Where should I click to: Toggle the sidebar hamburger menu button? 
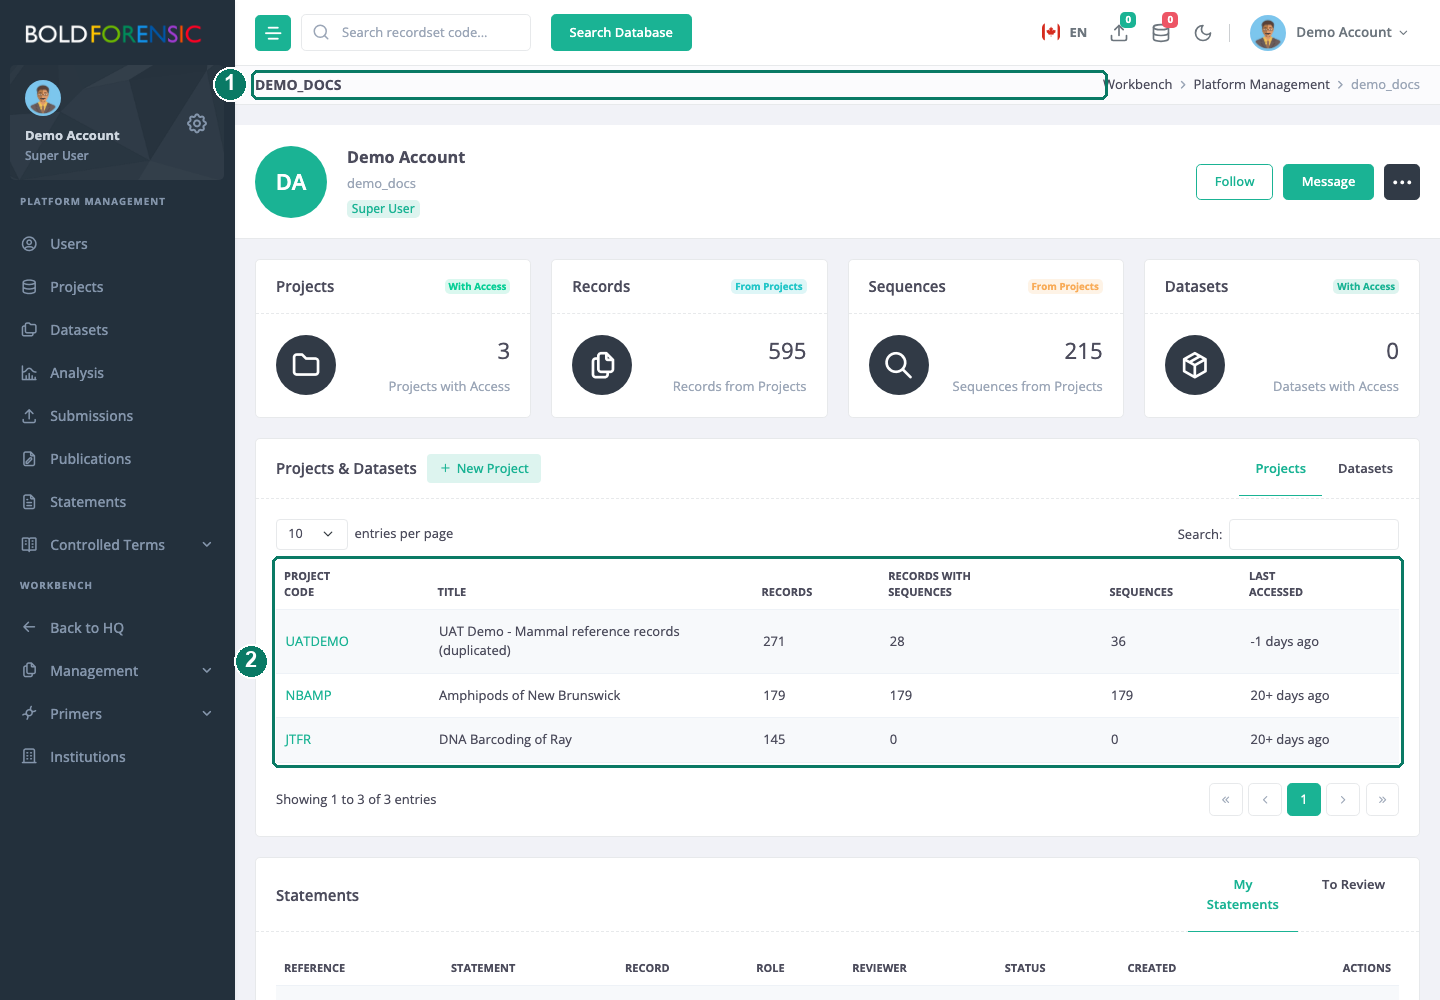[x=273, y=33]
